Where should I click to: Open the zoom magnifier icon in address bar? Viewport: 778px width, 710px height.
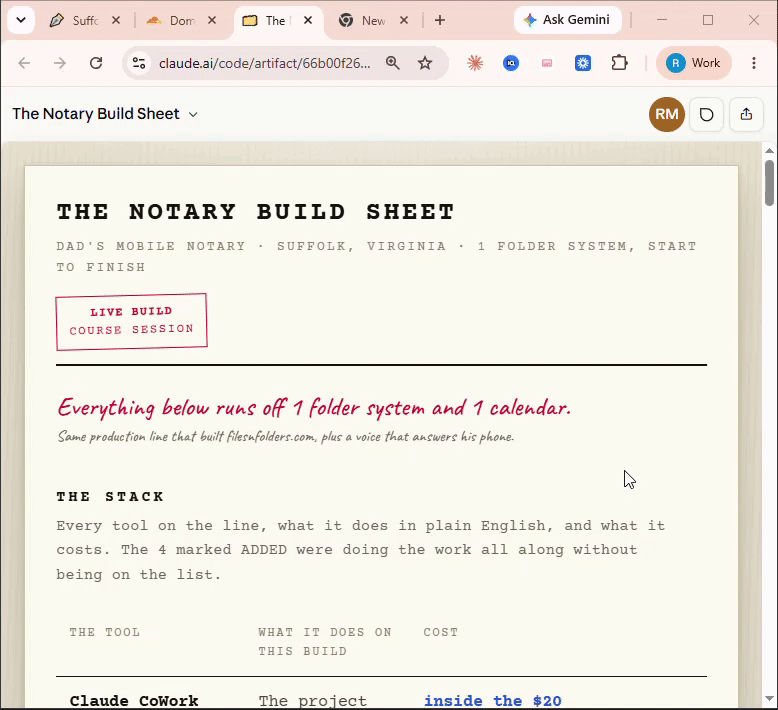(x=392, y=63)
